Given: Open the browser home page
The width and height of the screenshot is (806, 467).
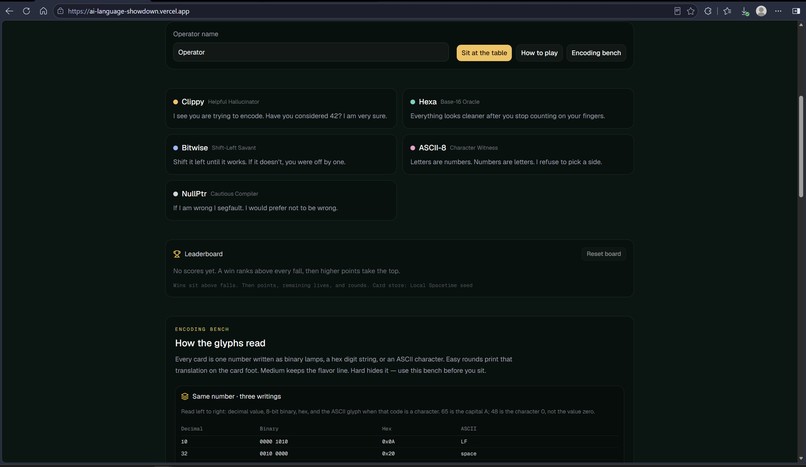Looking at the screenshot, I should coord(43,11).
